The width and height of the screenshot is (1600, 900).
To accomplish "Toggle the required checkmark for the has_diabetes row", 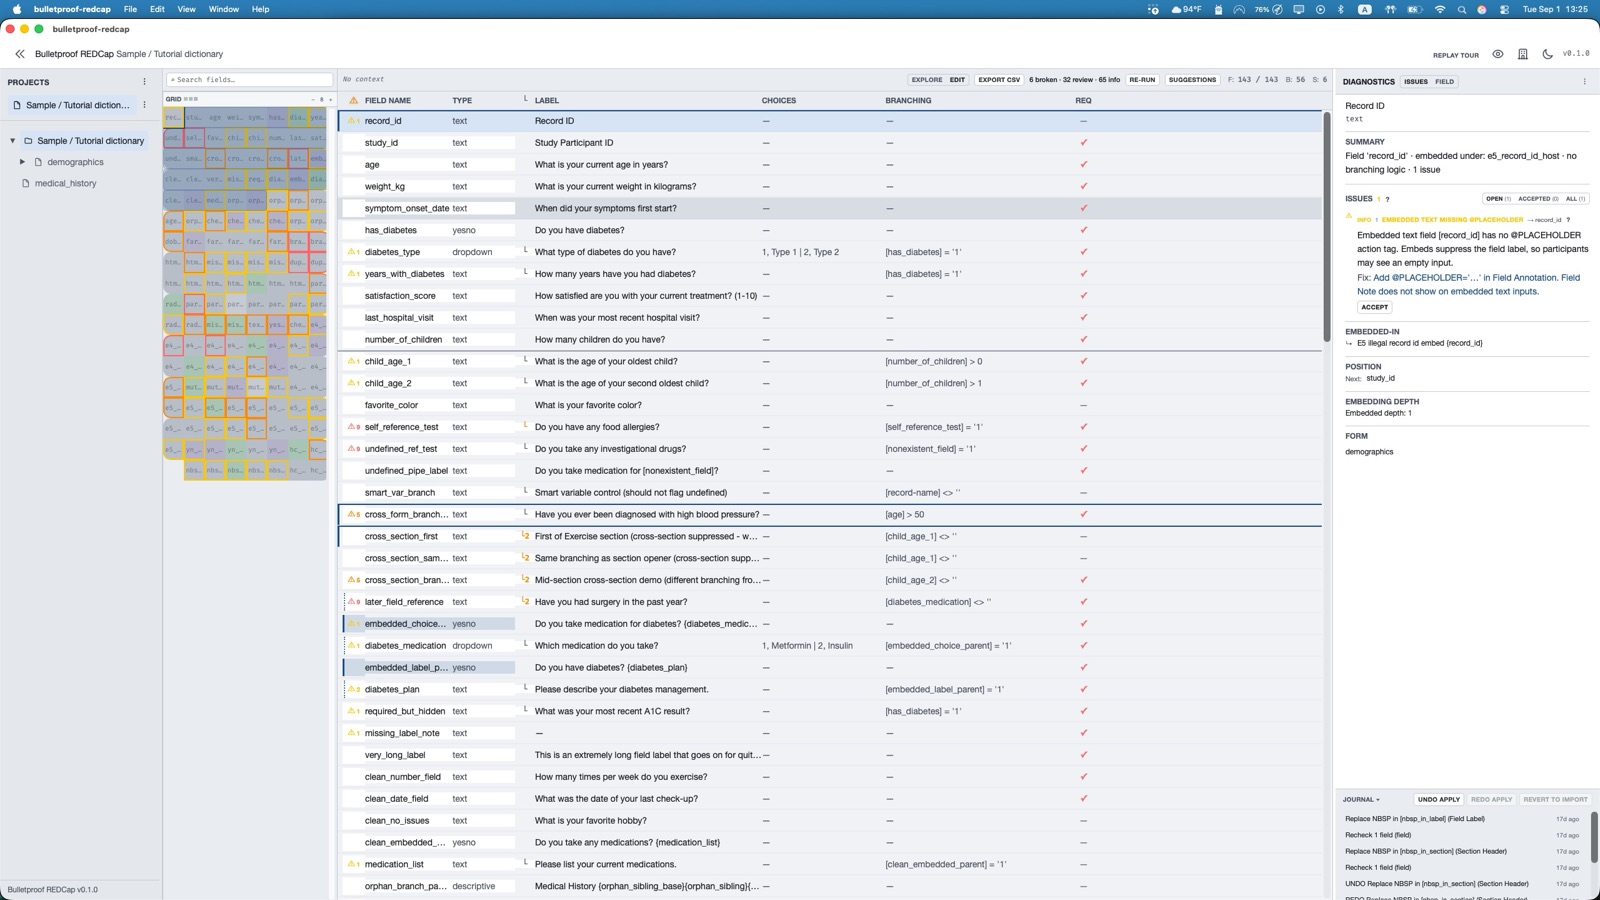I will pyautogui.click(x=1083, y=230).
